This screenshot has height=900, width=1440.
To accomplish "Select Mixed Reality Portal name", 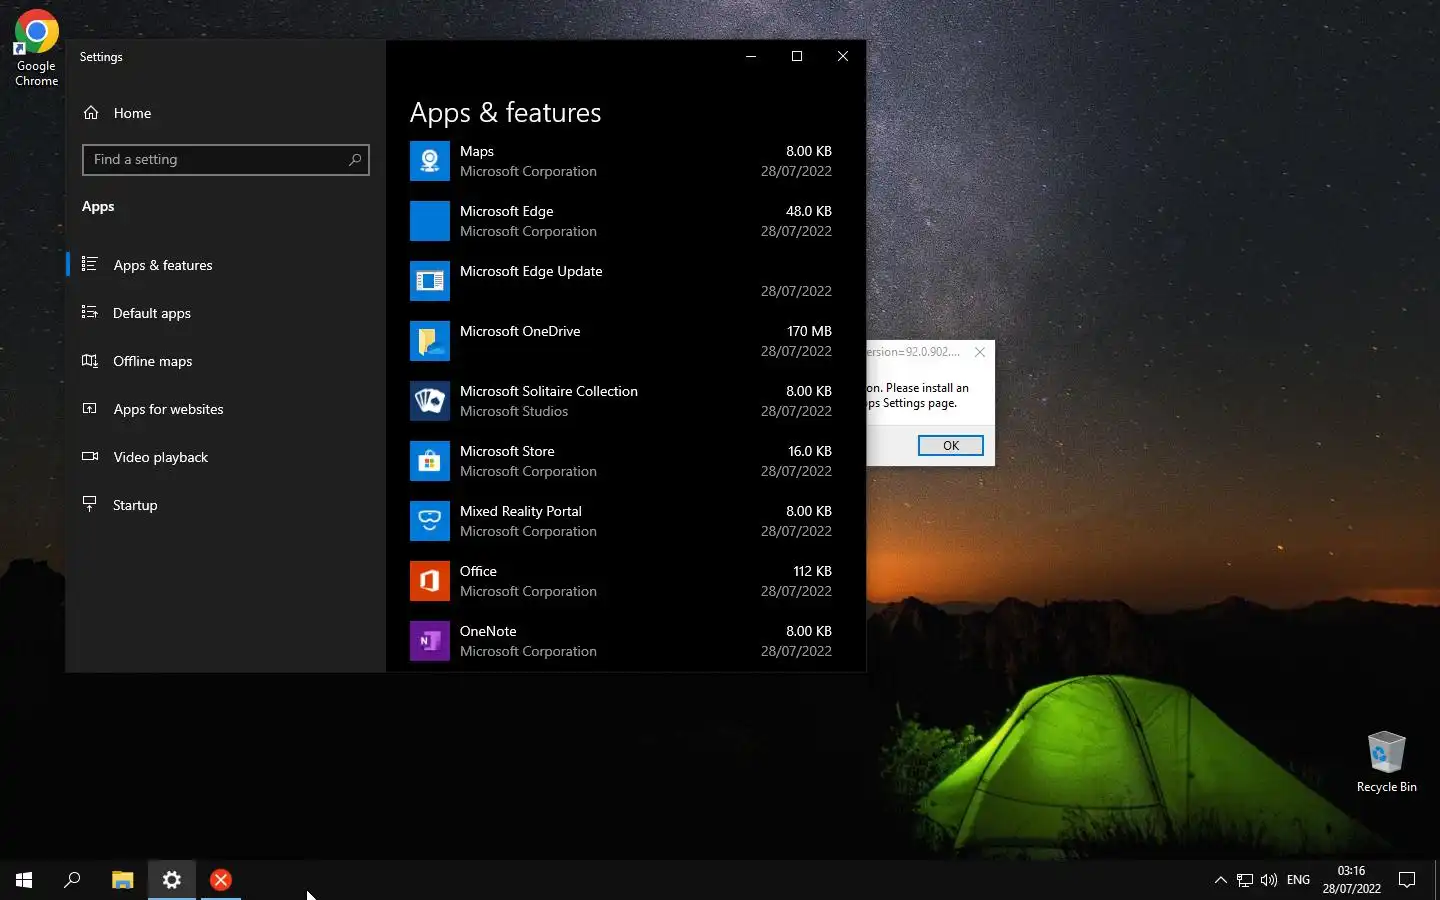I will tap(521, 511).
